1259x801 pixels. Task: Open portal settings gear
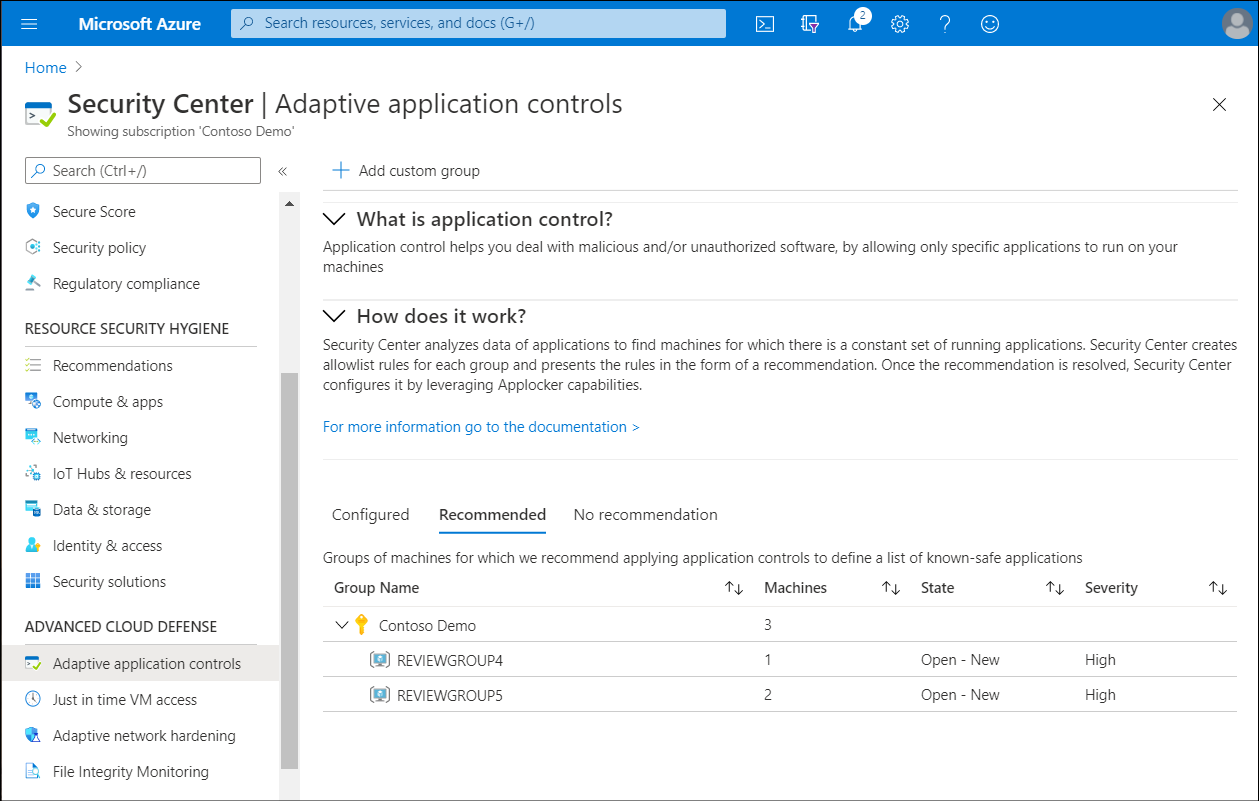(x=900, y=24)
